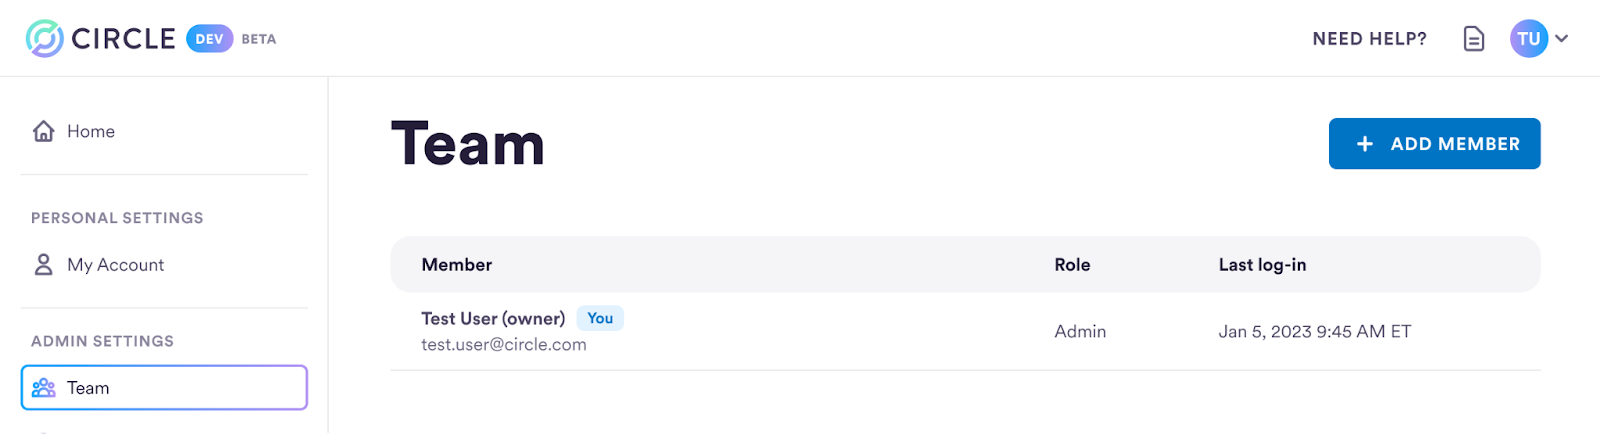
Task: Click the Last log-in column header
Action: tap(1262, 265)
